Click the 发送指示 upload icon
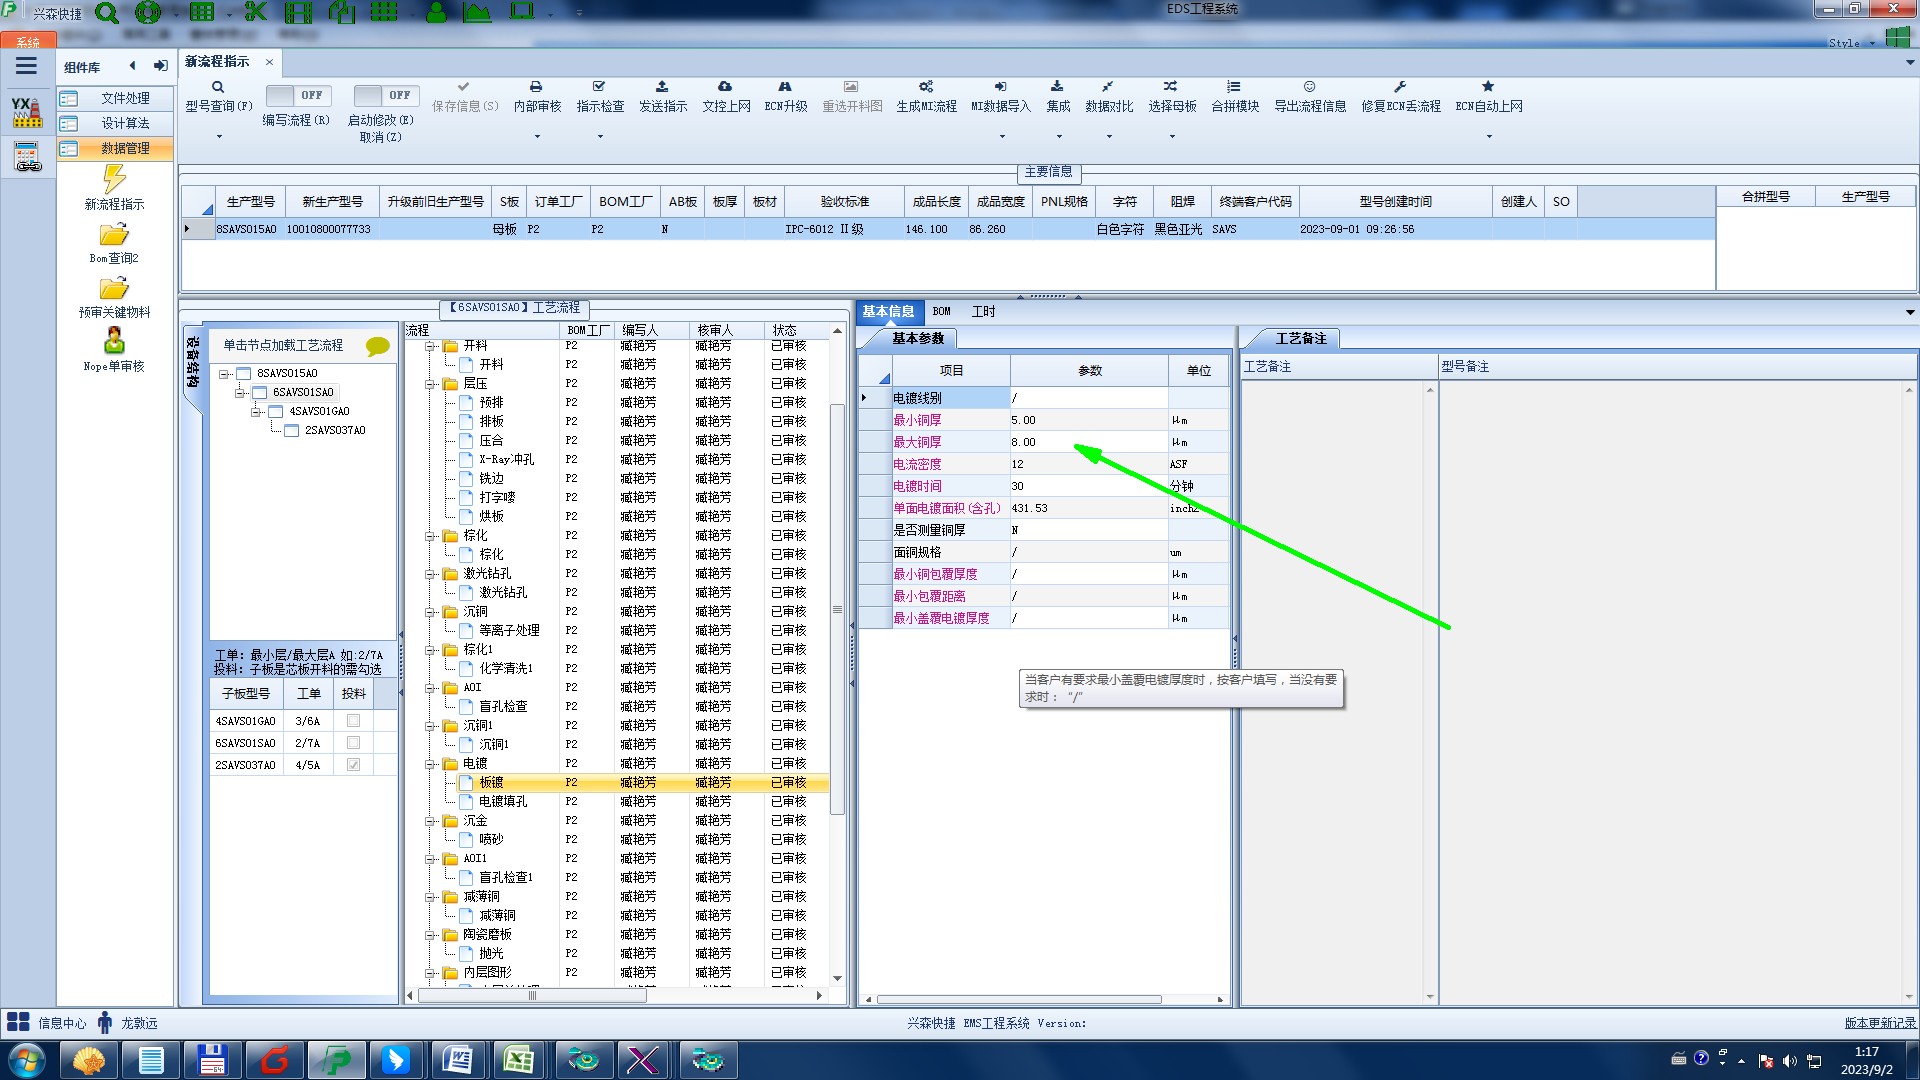This screenshot has width=1920, height=1080. 662,88
